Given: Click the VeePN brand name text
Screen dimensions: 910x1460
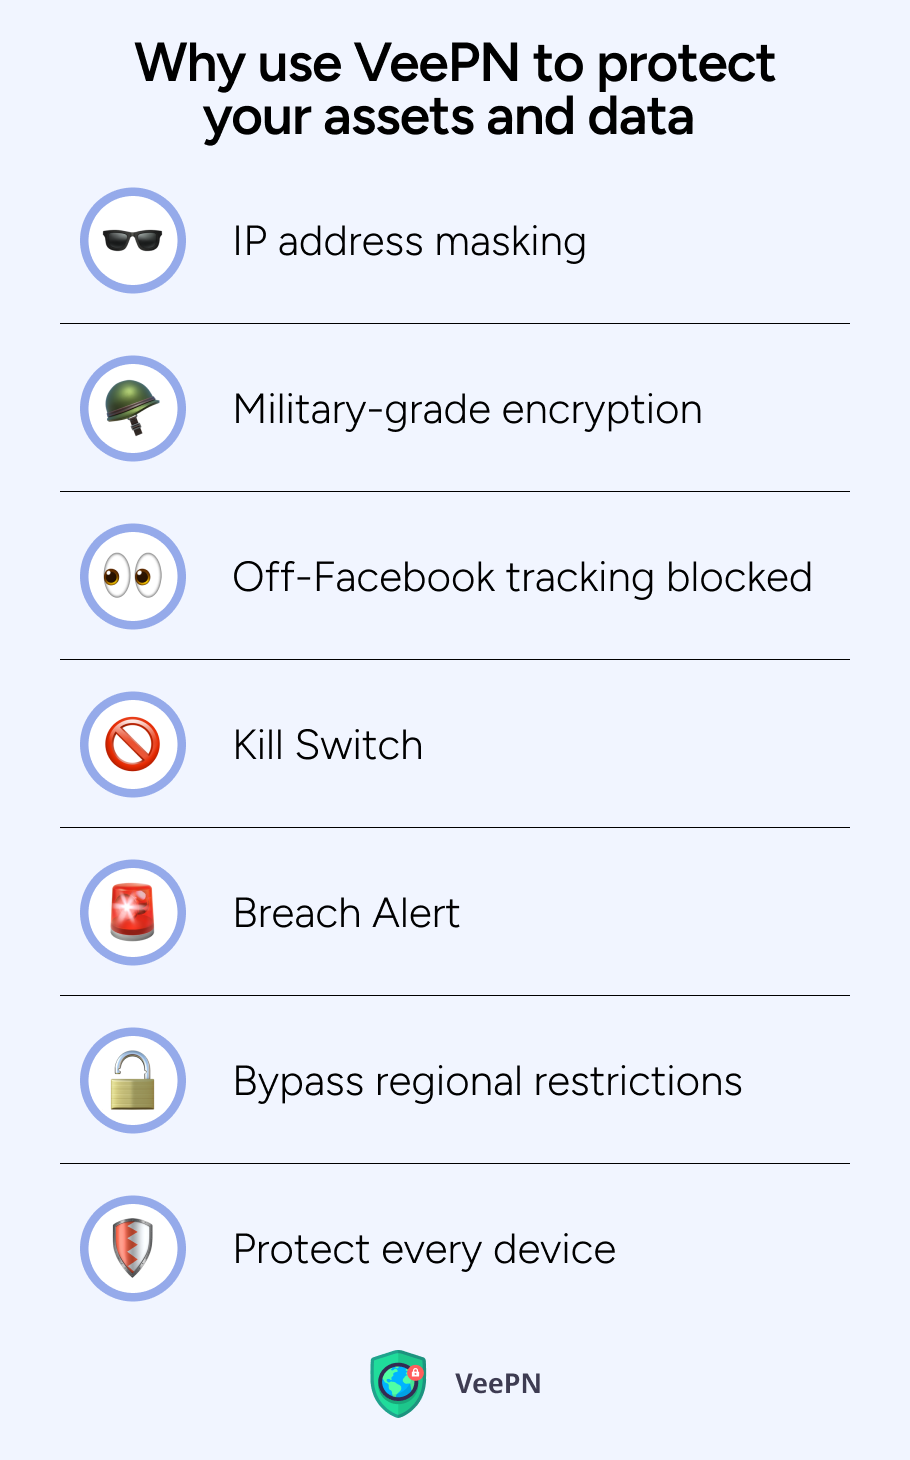Looking at the screenshot, I should point(498,1384).
